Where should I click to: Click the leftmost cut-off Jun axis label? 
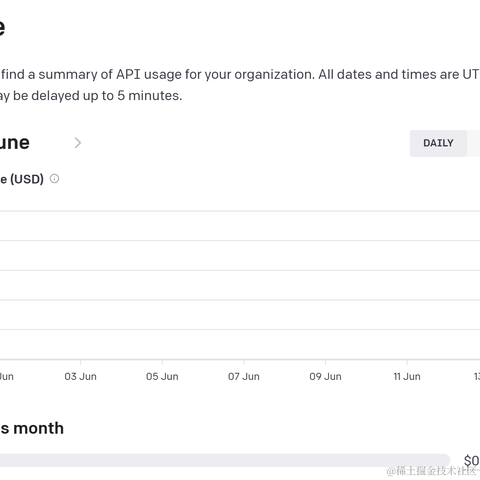(x=7, y=377)
